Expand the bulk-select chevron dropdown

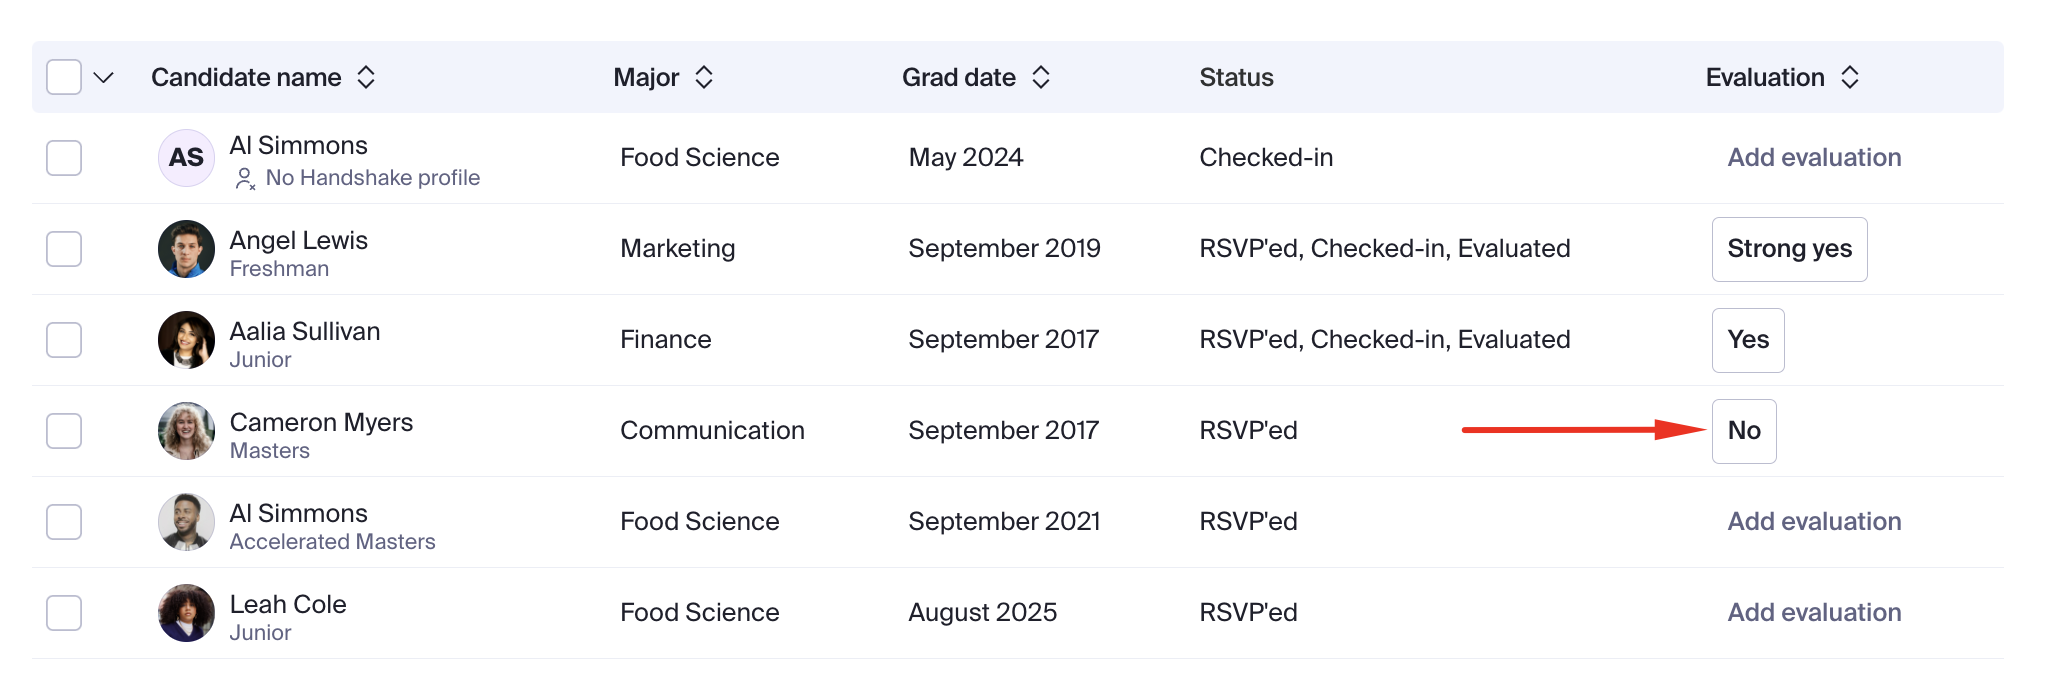[104, 77]
